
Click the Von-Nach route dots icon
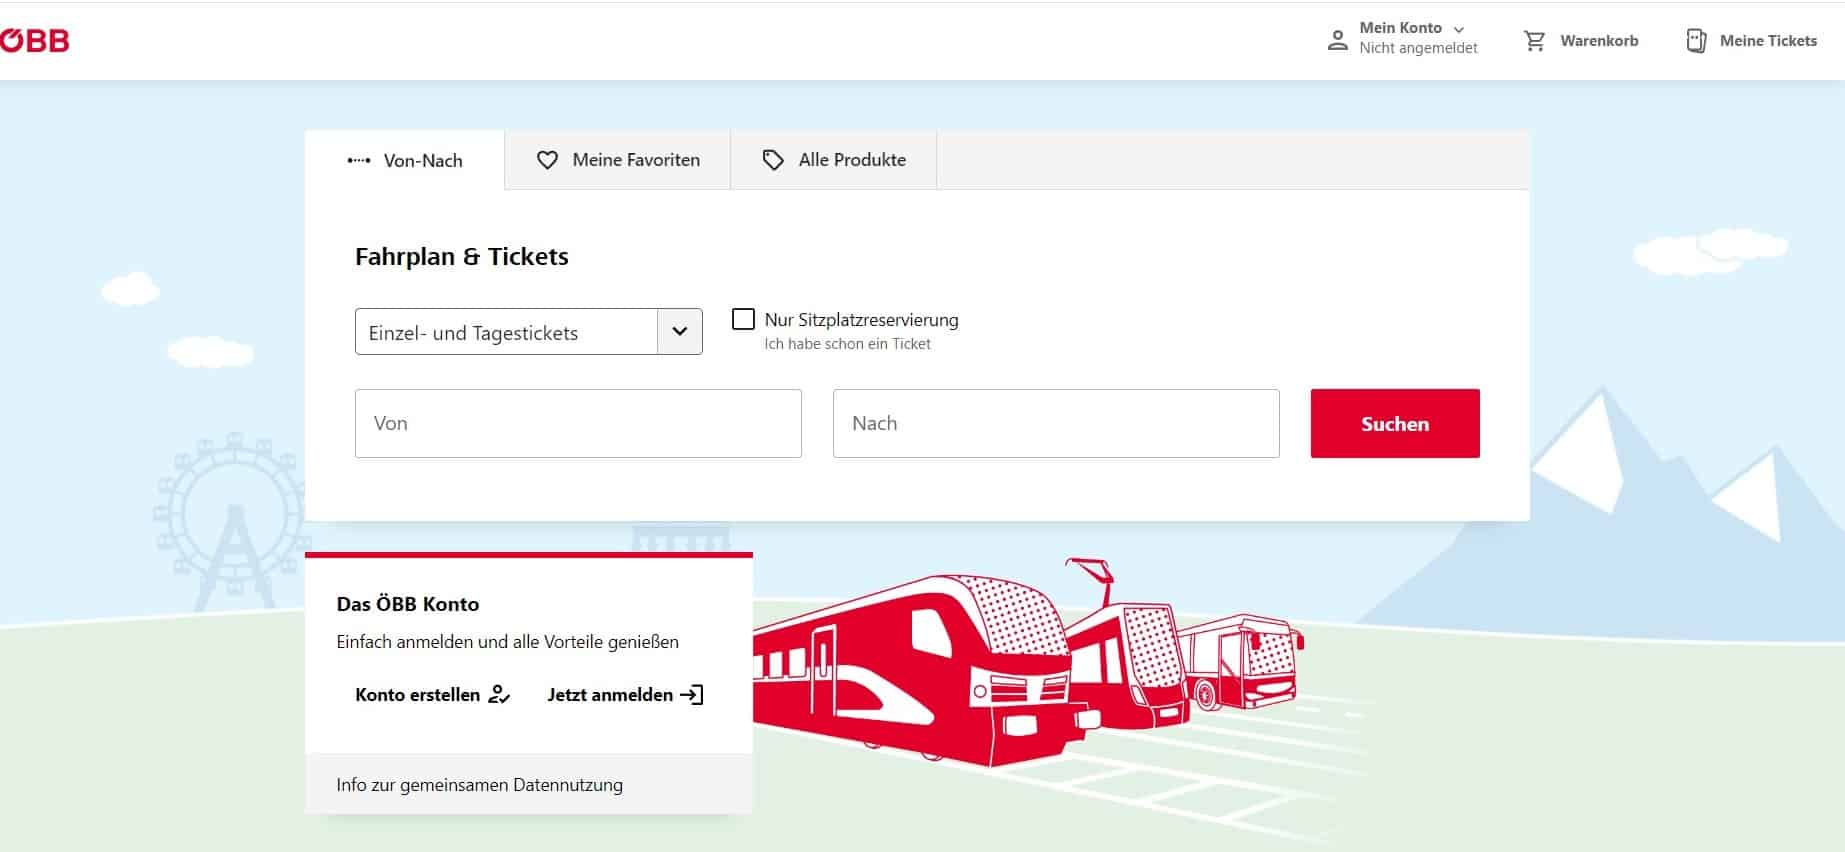pyautogui.click(x=359, y=161)
